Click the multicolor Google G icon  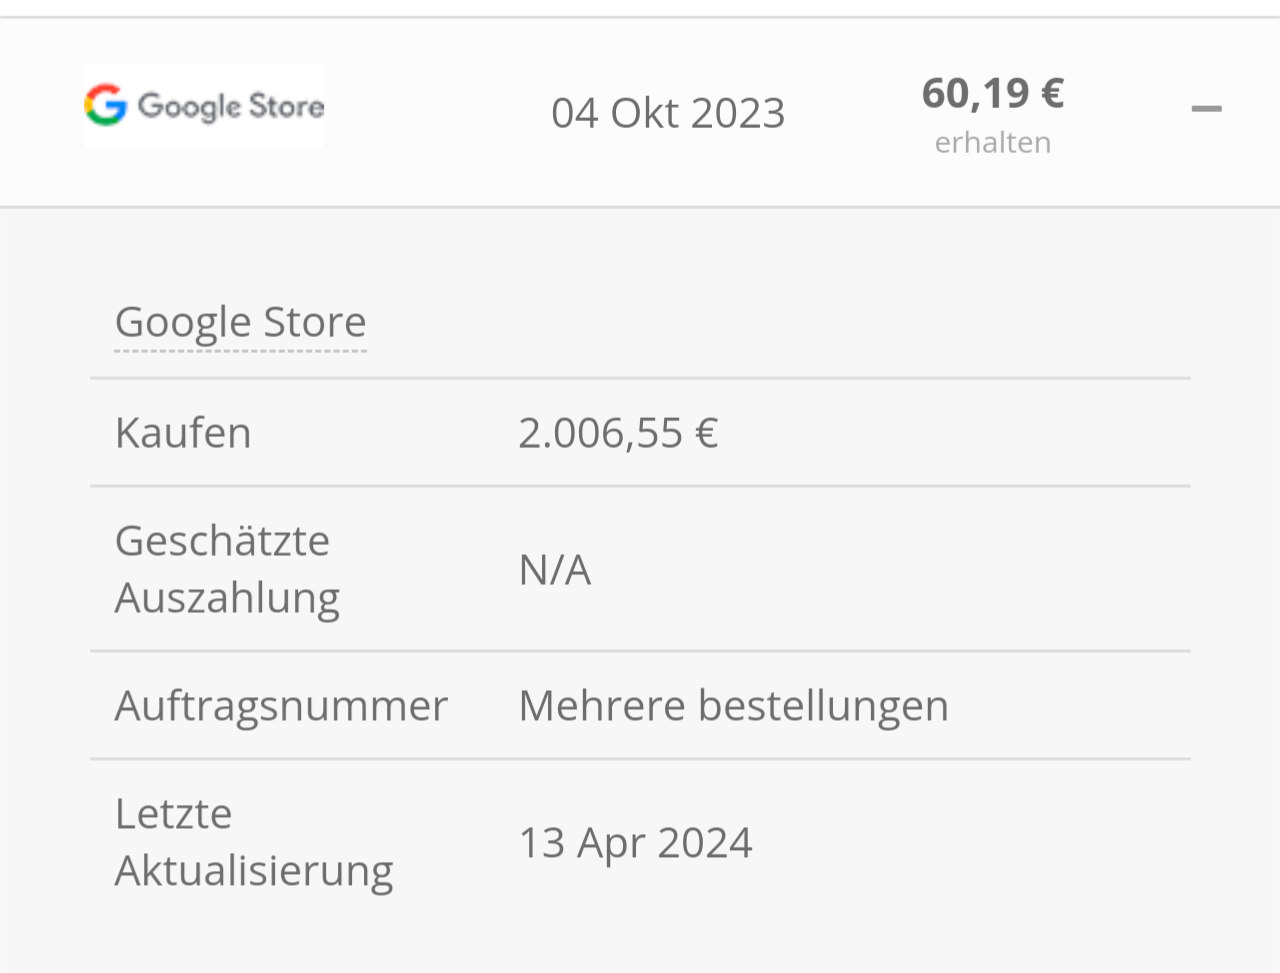coord(106,105)
